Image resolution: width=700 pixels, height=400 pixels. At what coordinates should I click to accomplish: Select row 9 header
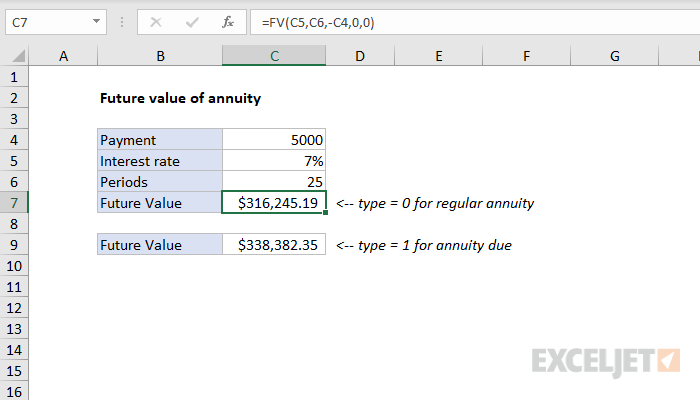point(14,245)
